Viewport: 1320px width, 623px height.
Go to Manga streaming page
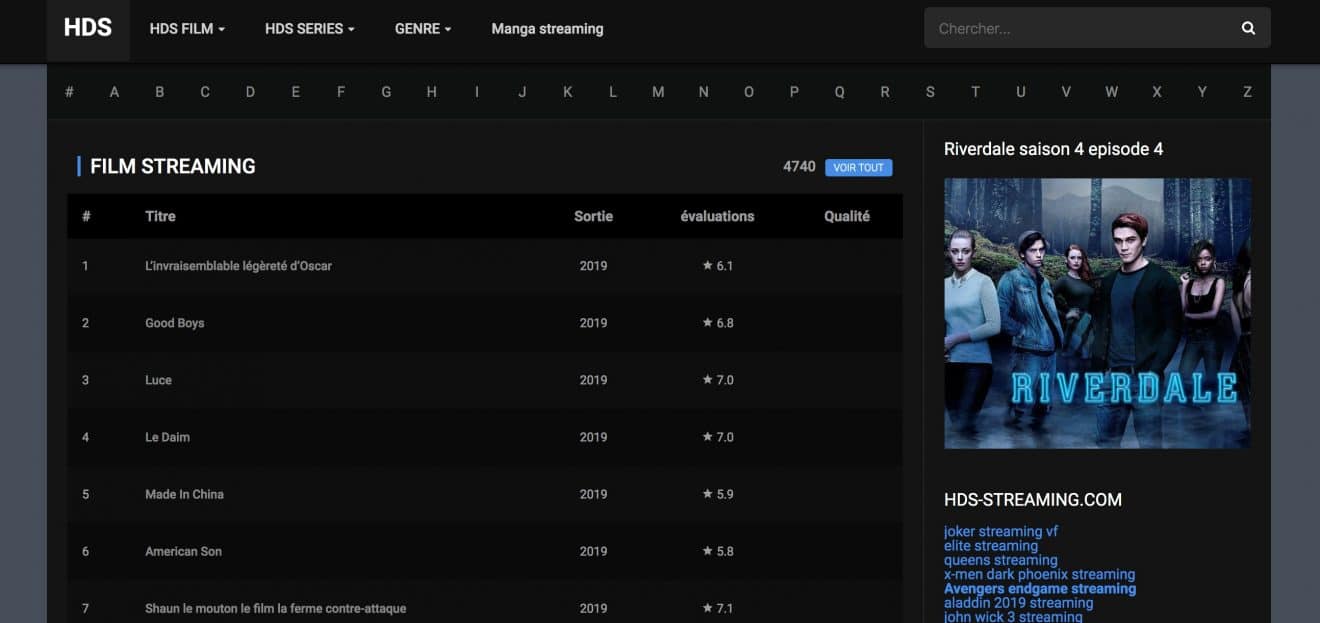pyautogui.click(x=547, y=29)
